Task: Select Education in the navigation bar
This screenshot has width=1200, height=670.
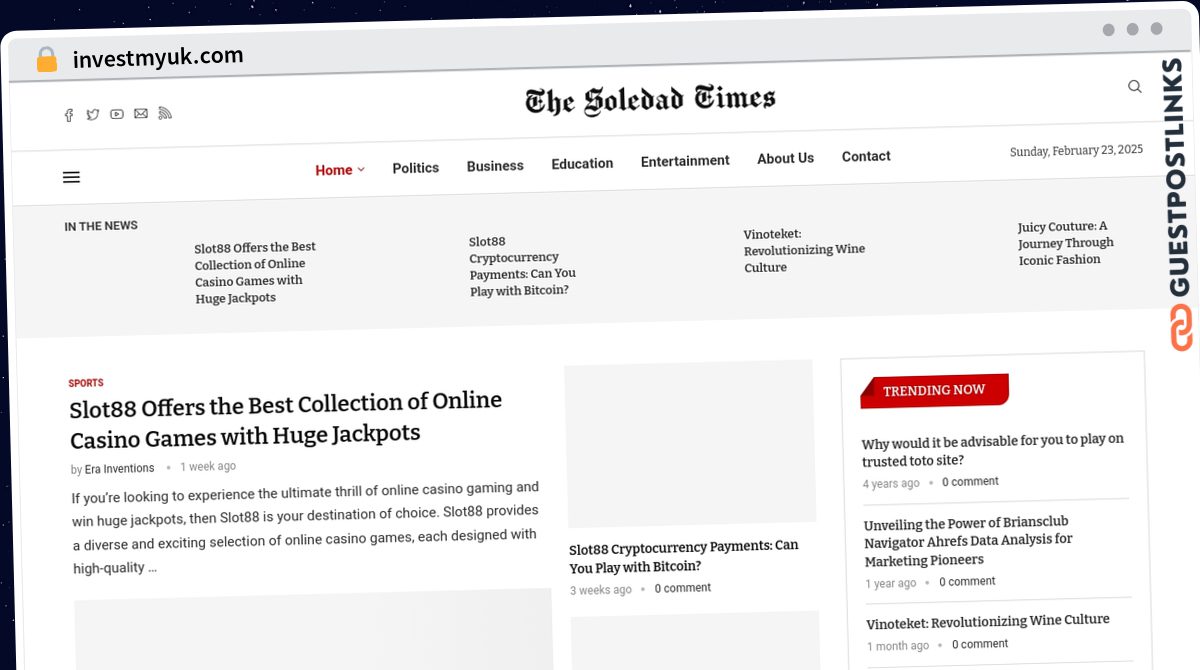Action: coord(582,163)
